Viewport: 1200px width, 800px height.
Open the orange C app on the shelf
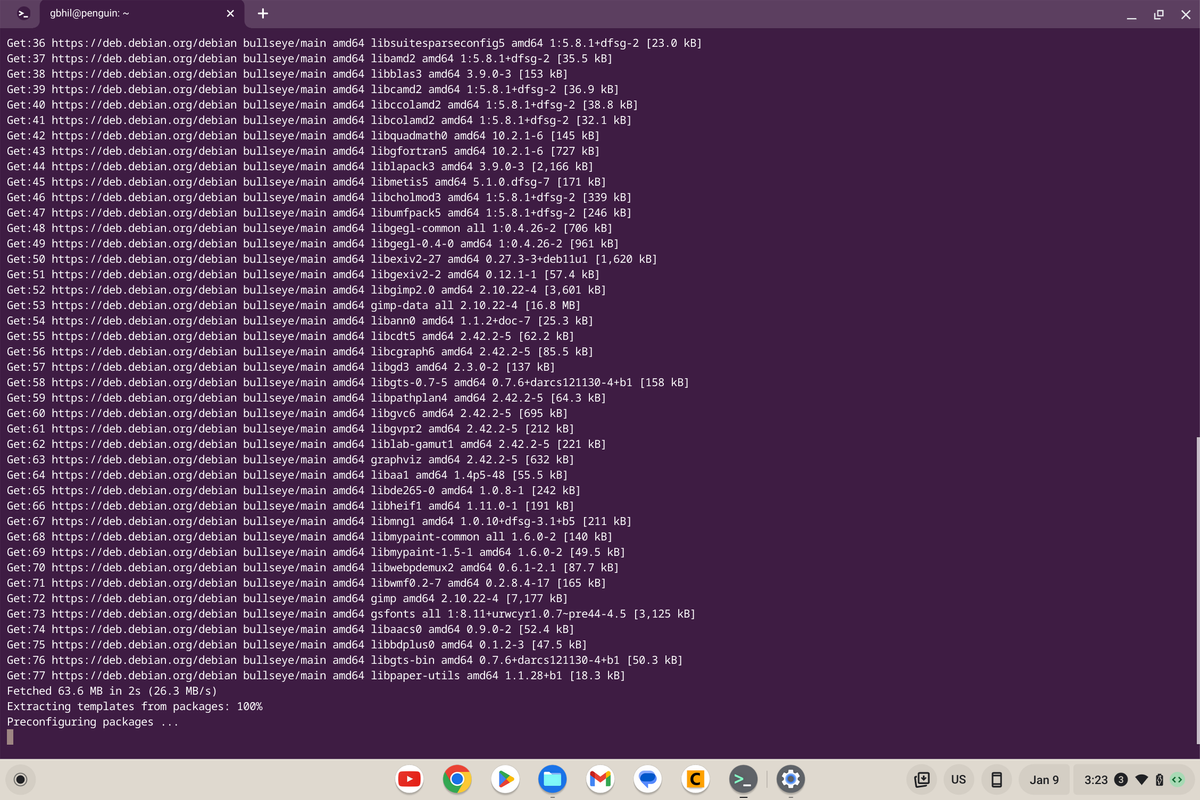(695, 779)
